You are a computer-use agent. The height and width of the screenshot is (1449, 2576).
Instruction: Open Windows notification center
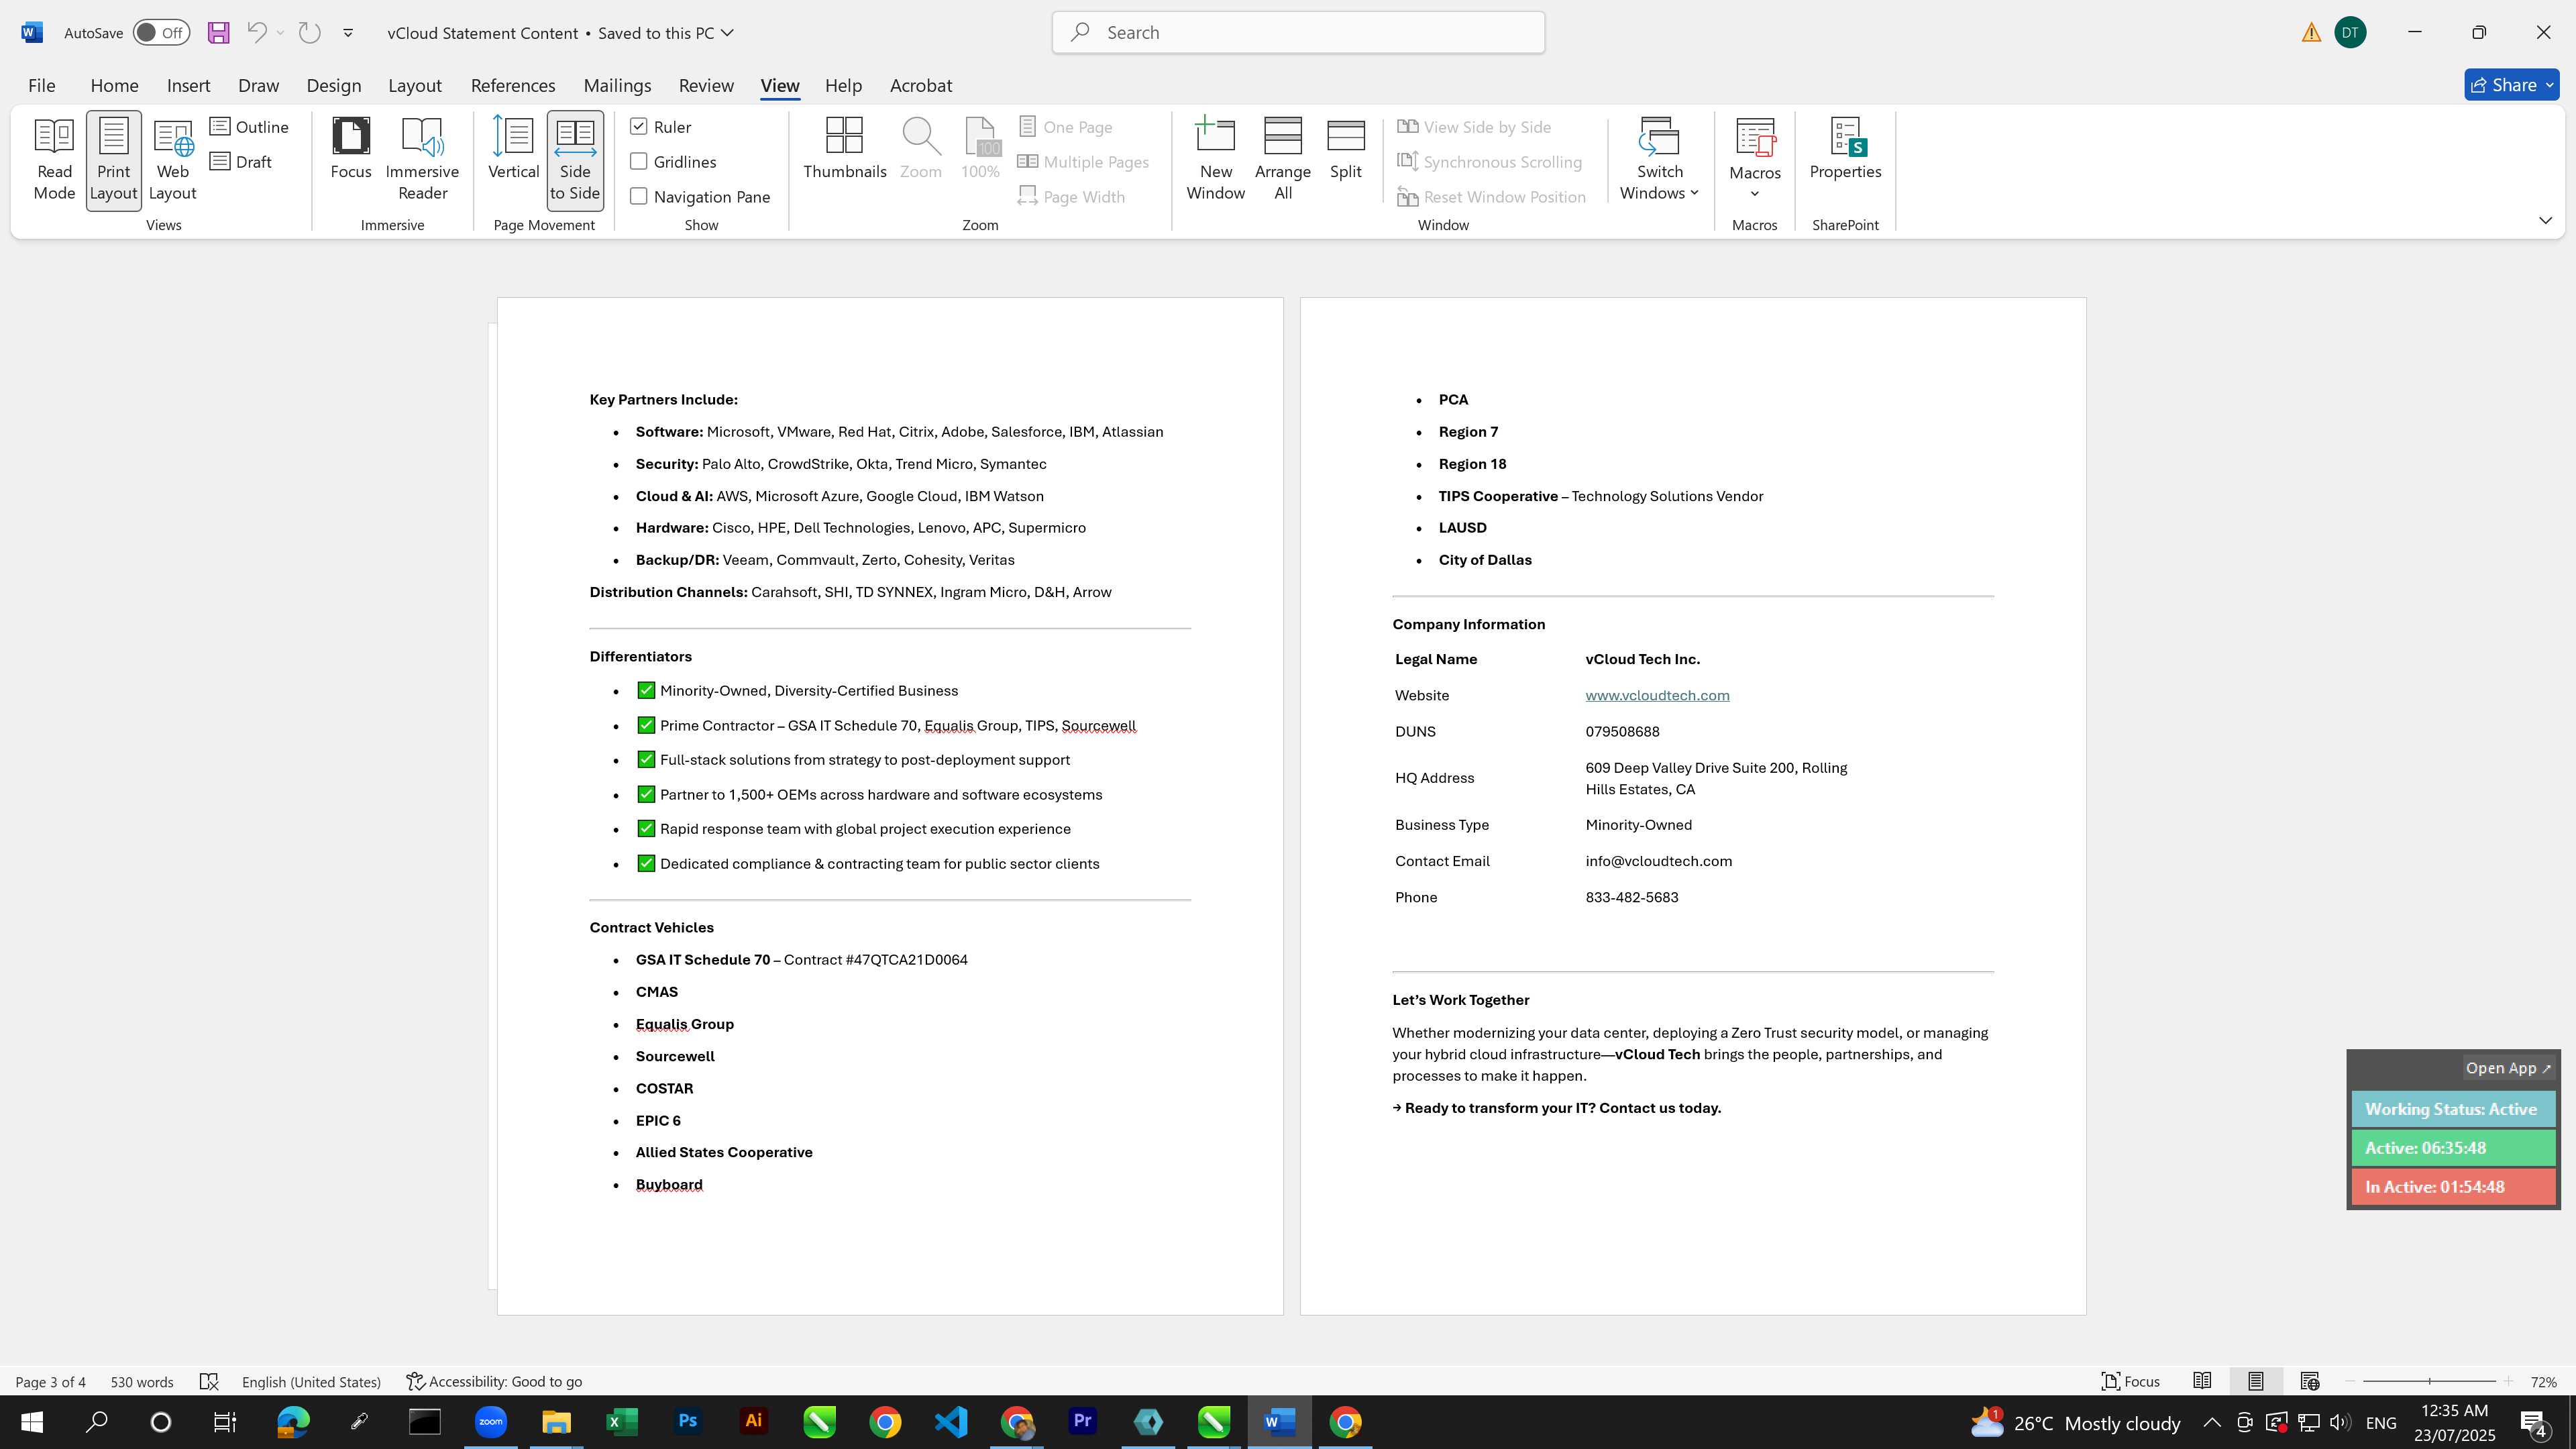pos(2534,1422)
